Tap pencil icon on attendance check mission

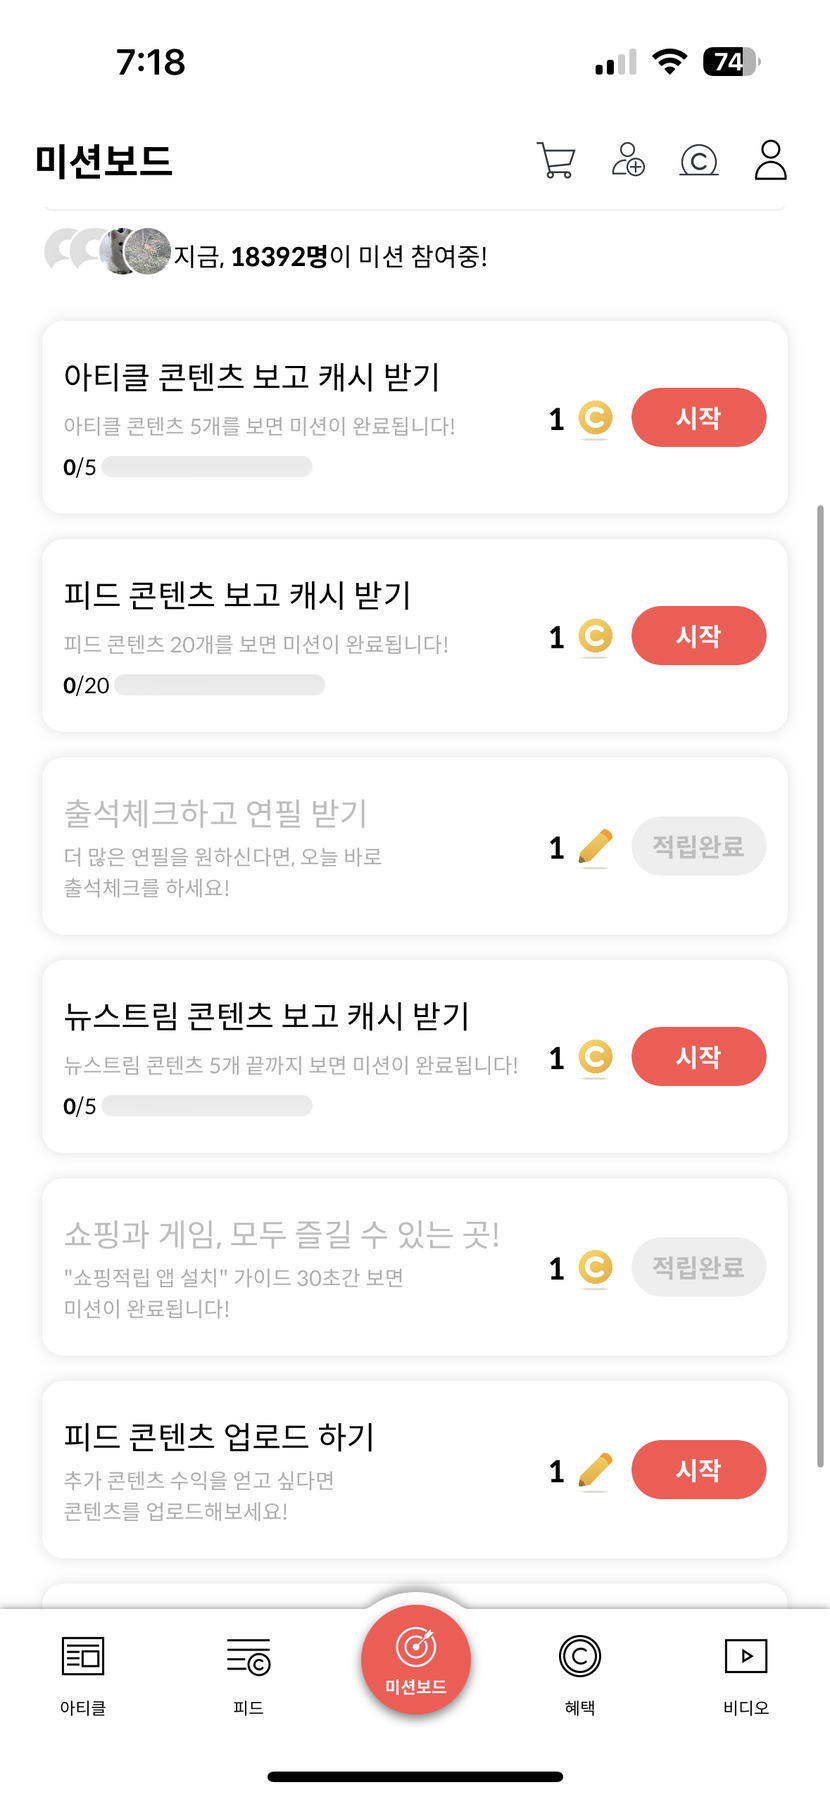pos(595,847)
